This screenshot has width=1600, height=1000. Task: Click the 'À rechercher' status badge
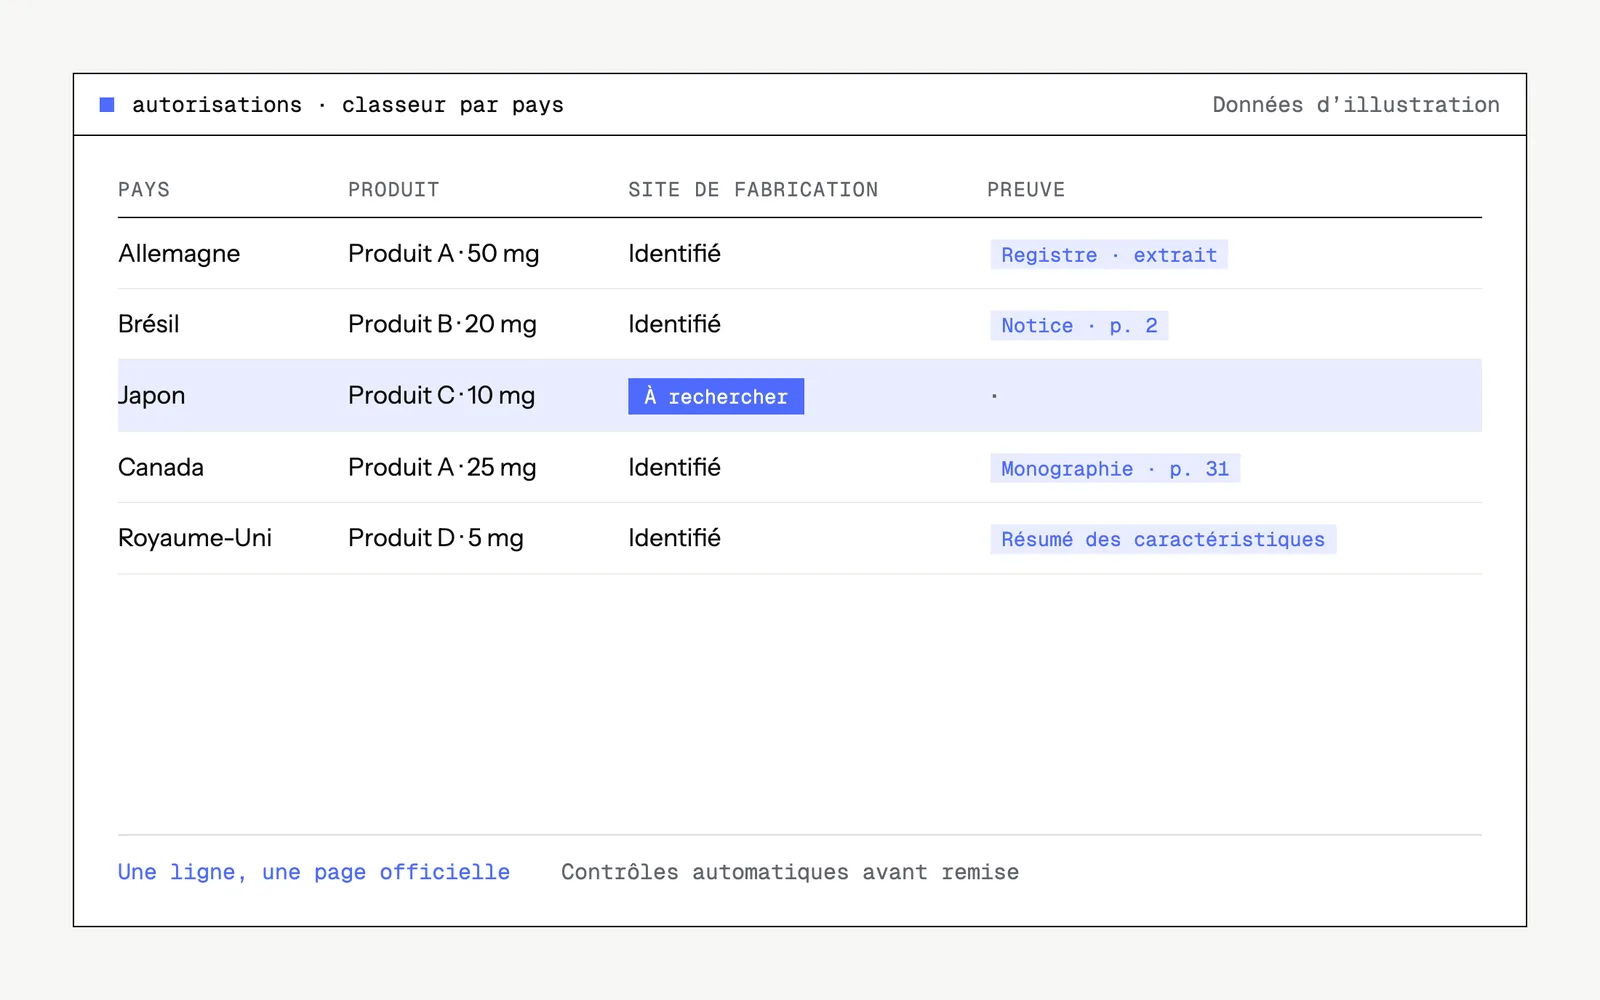pos(716,397)
